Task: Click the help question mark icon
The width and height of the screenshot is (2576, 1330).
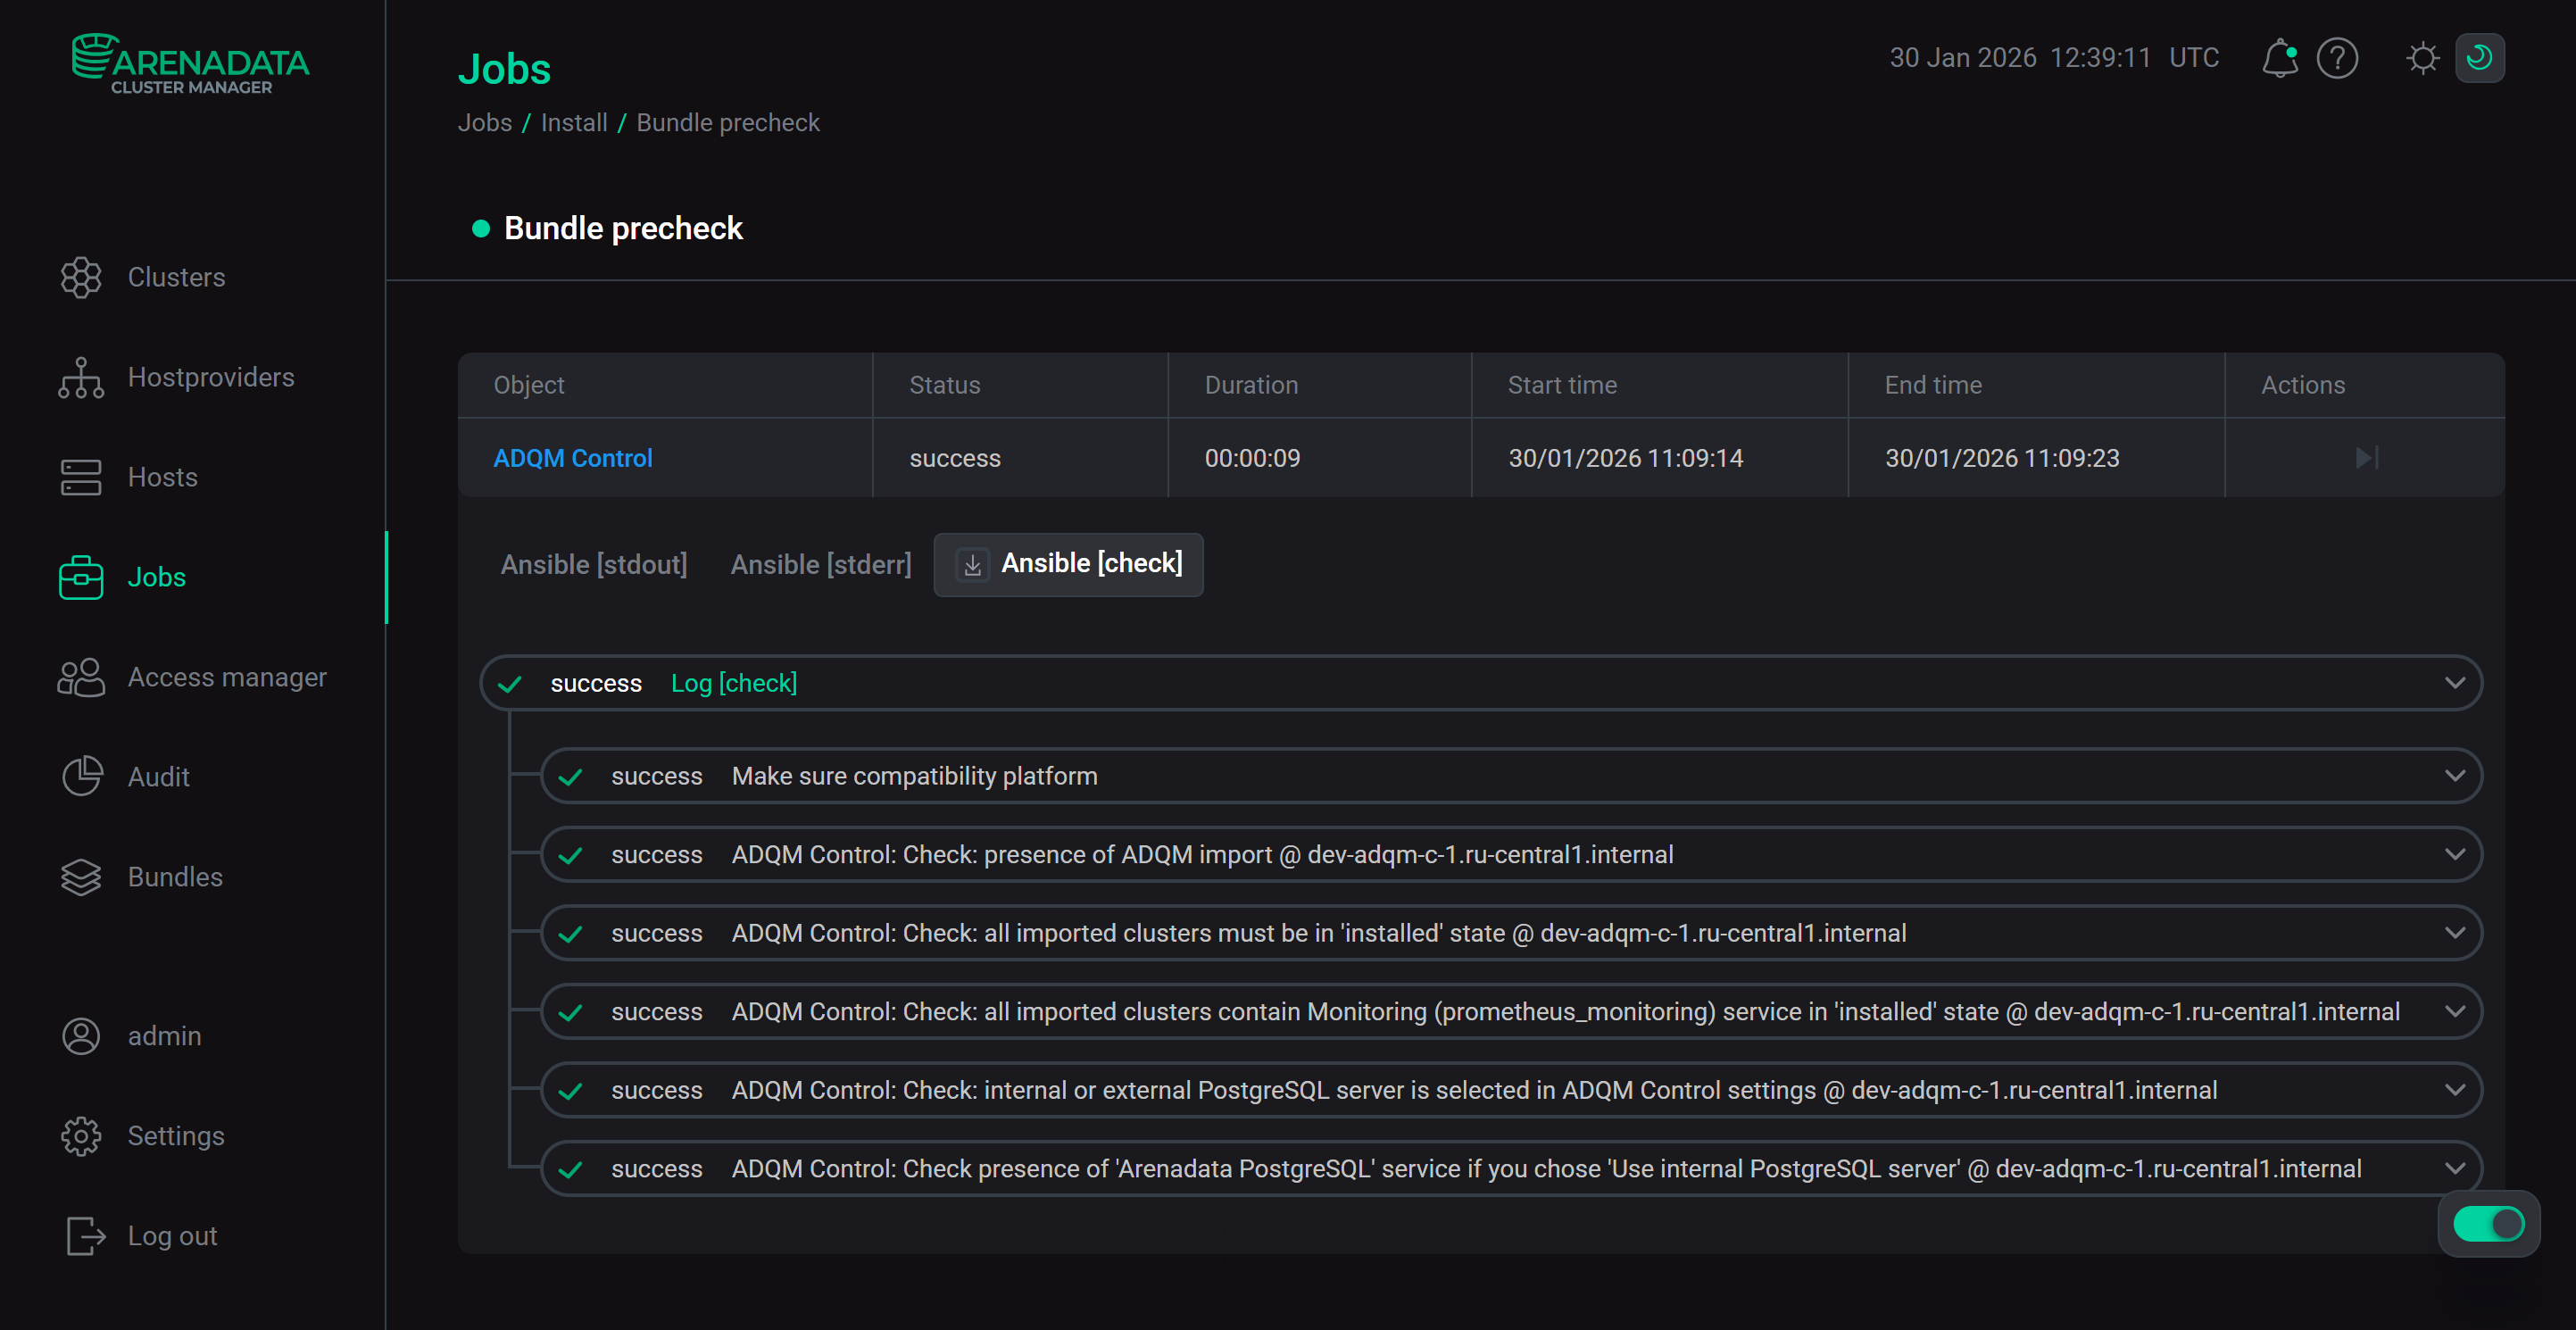Action: coord(2337,58)
